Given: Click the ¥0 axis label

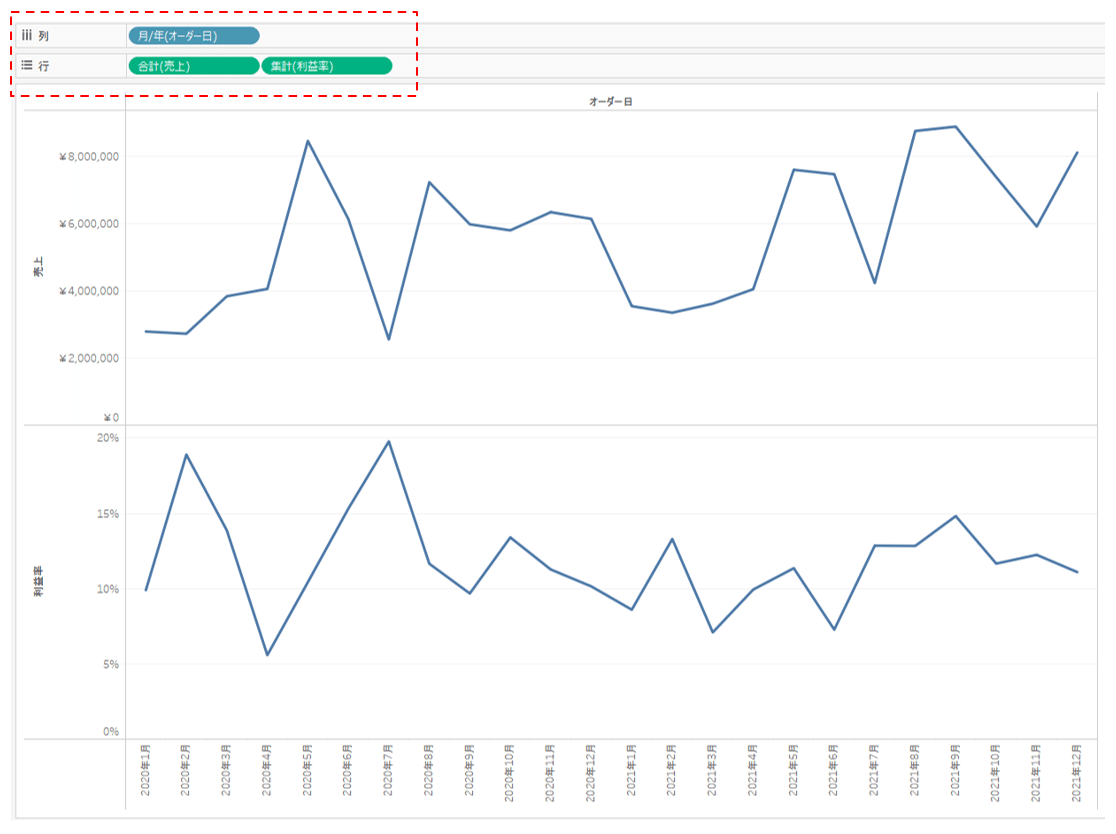Looking at the screenshot, I should coord(111,418).
